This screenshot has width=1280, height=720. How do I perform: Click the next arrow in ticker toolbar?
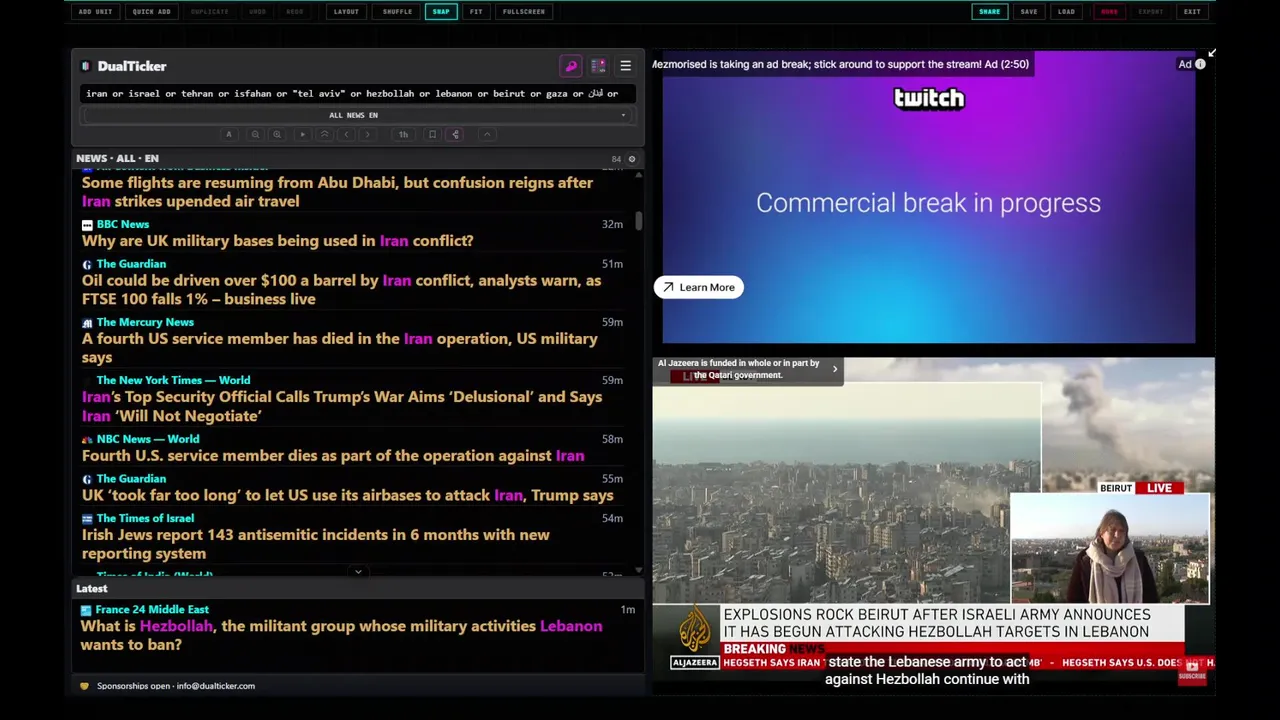click(368, 134)
